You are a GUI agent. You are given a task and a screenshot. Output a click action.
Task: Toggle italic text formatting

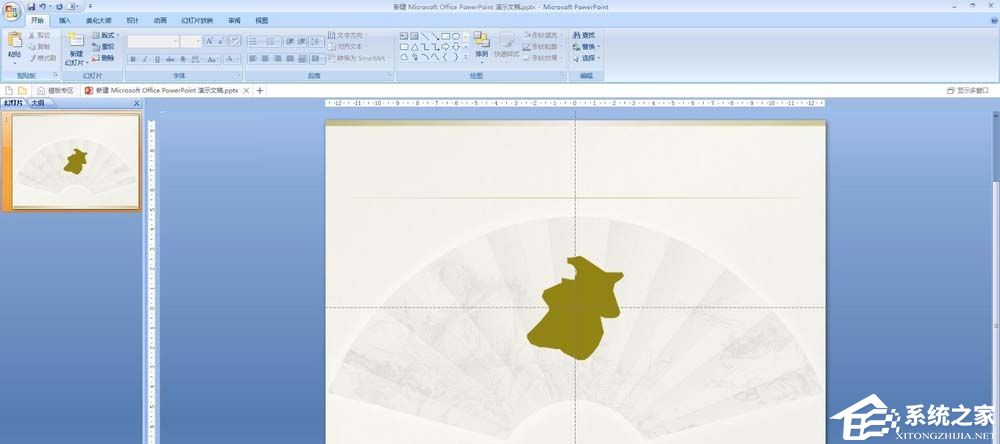click(x=145, y=59)
